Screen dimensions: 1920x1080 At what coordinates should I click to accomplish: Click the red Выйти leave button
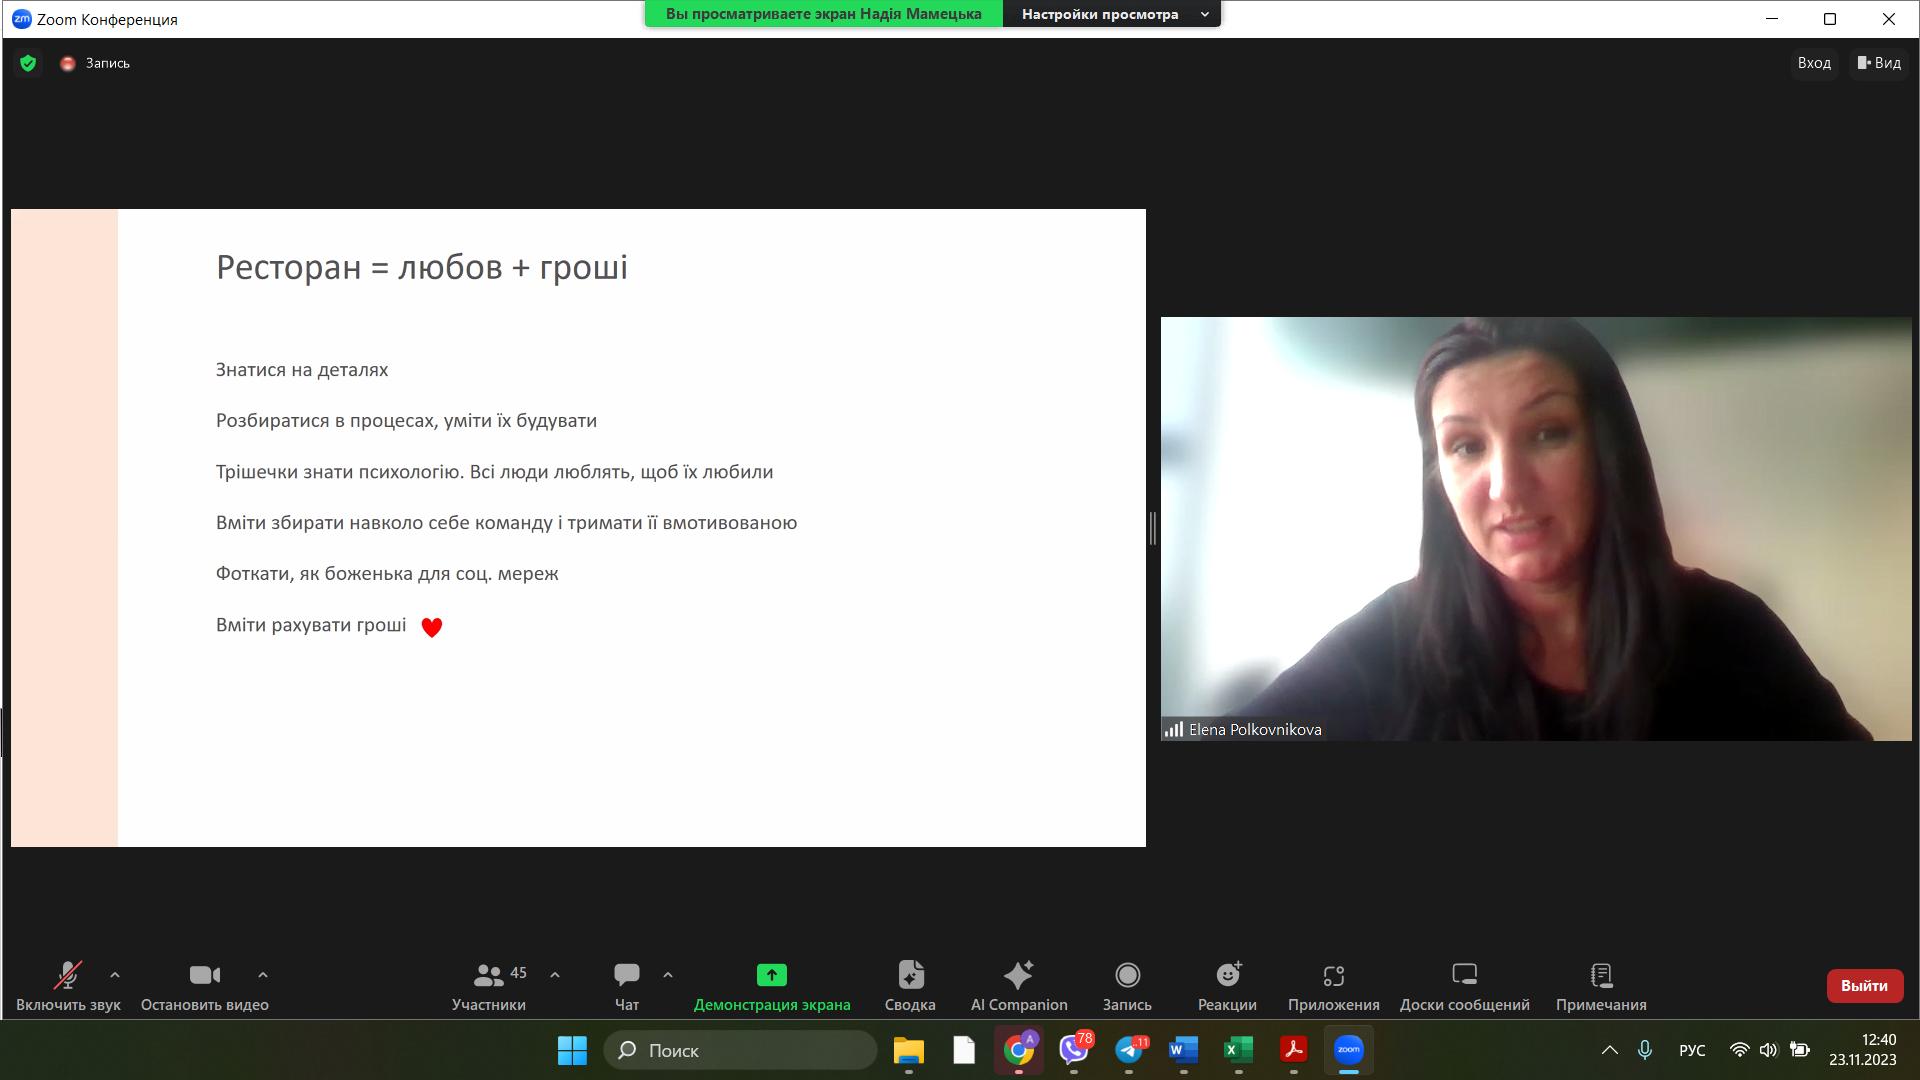click(x=1864, y=985)
